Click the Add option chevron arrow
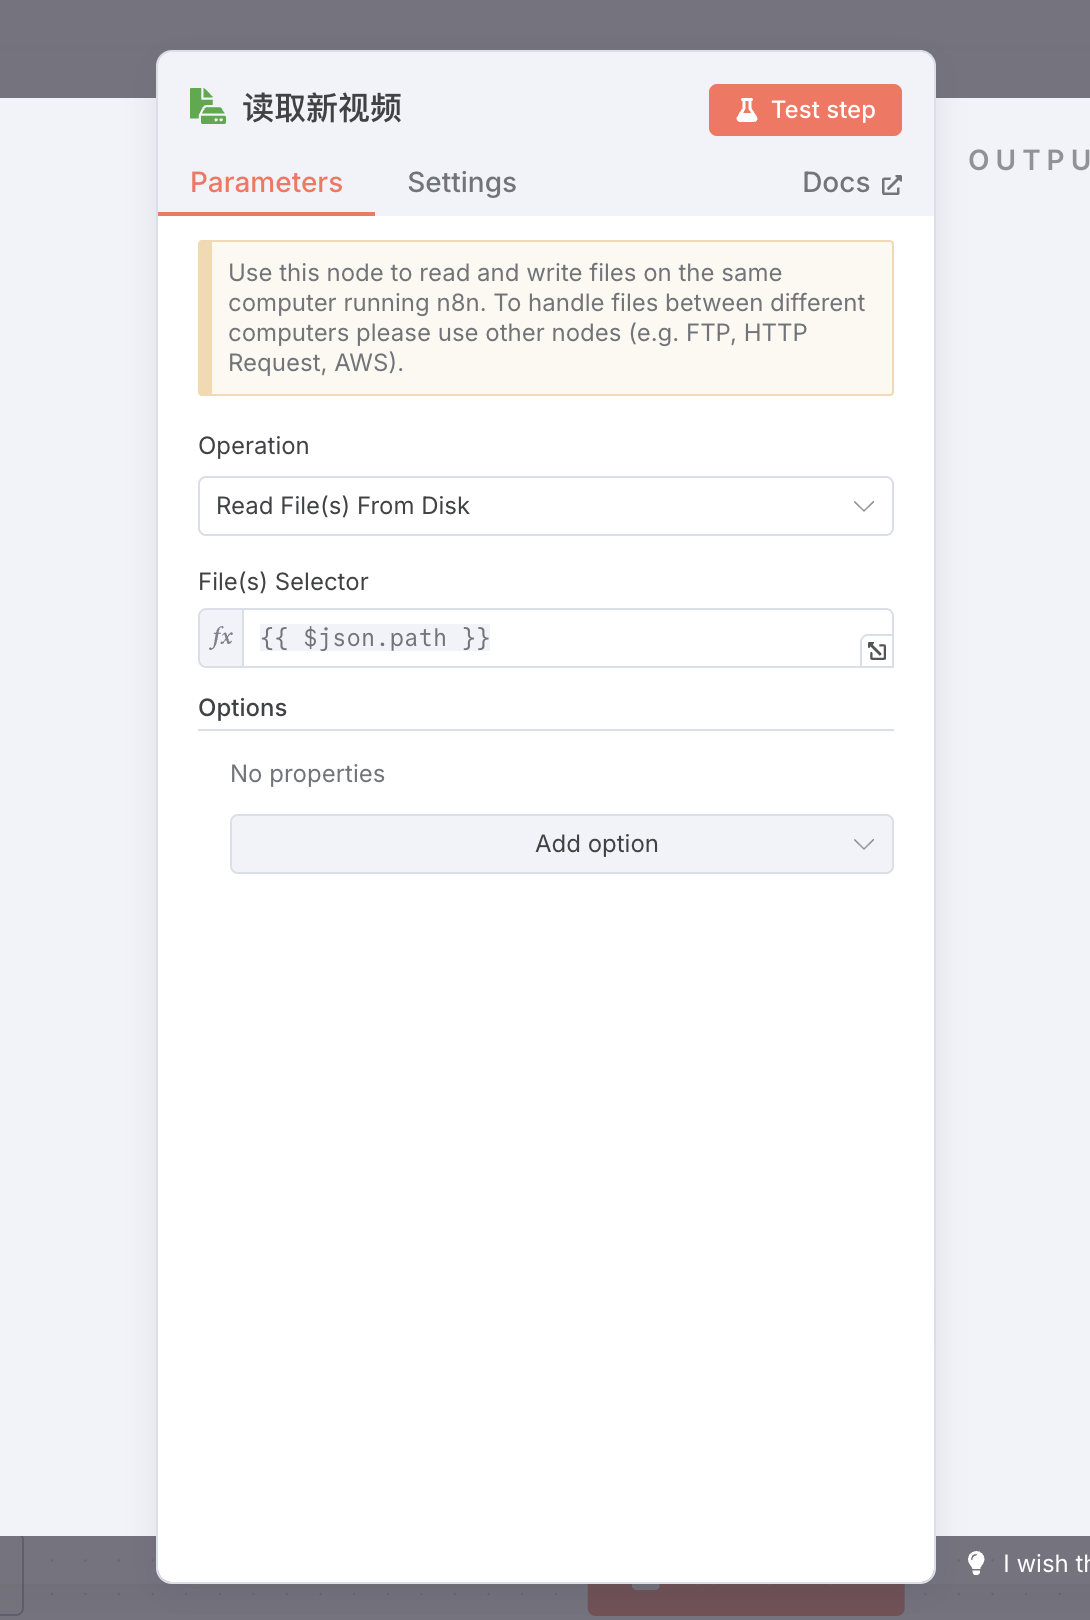1090x1620 pixels. [x=864, y=844]
